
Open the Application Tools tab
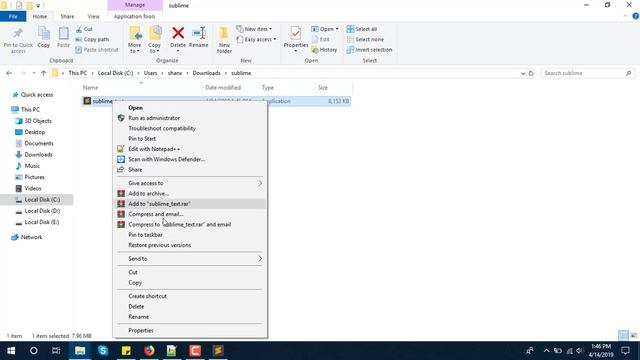pos(134,16)
